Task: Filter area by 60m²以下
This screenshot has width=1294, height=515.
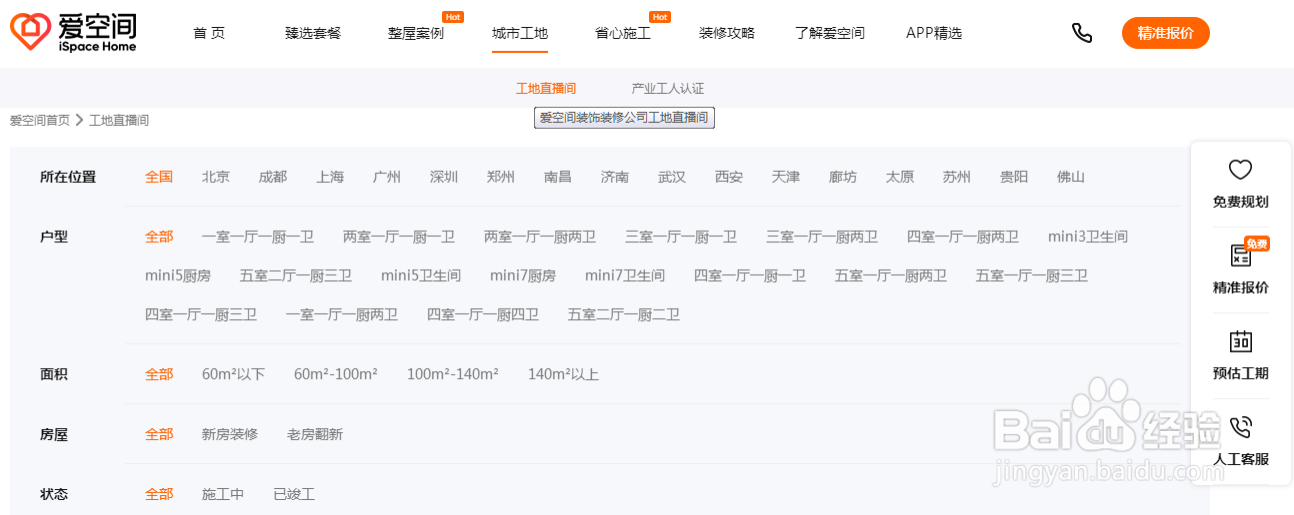Action: [x=233, y=375]
